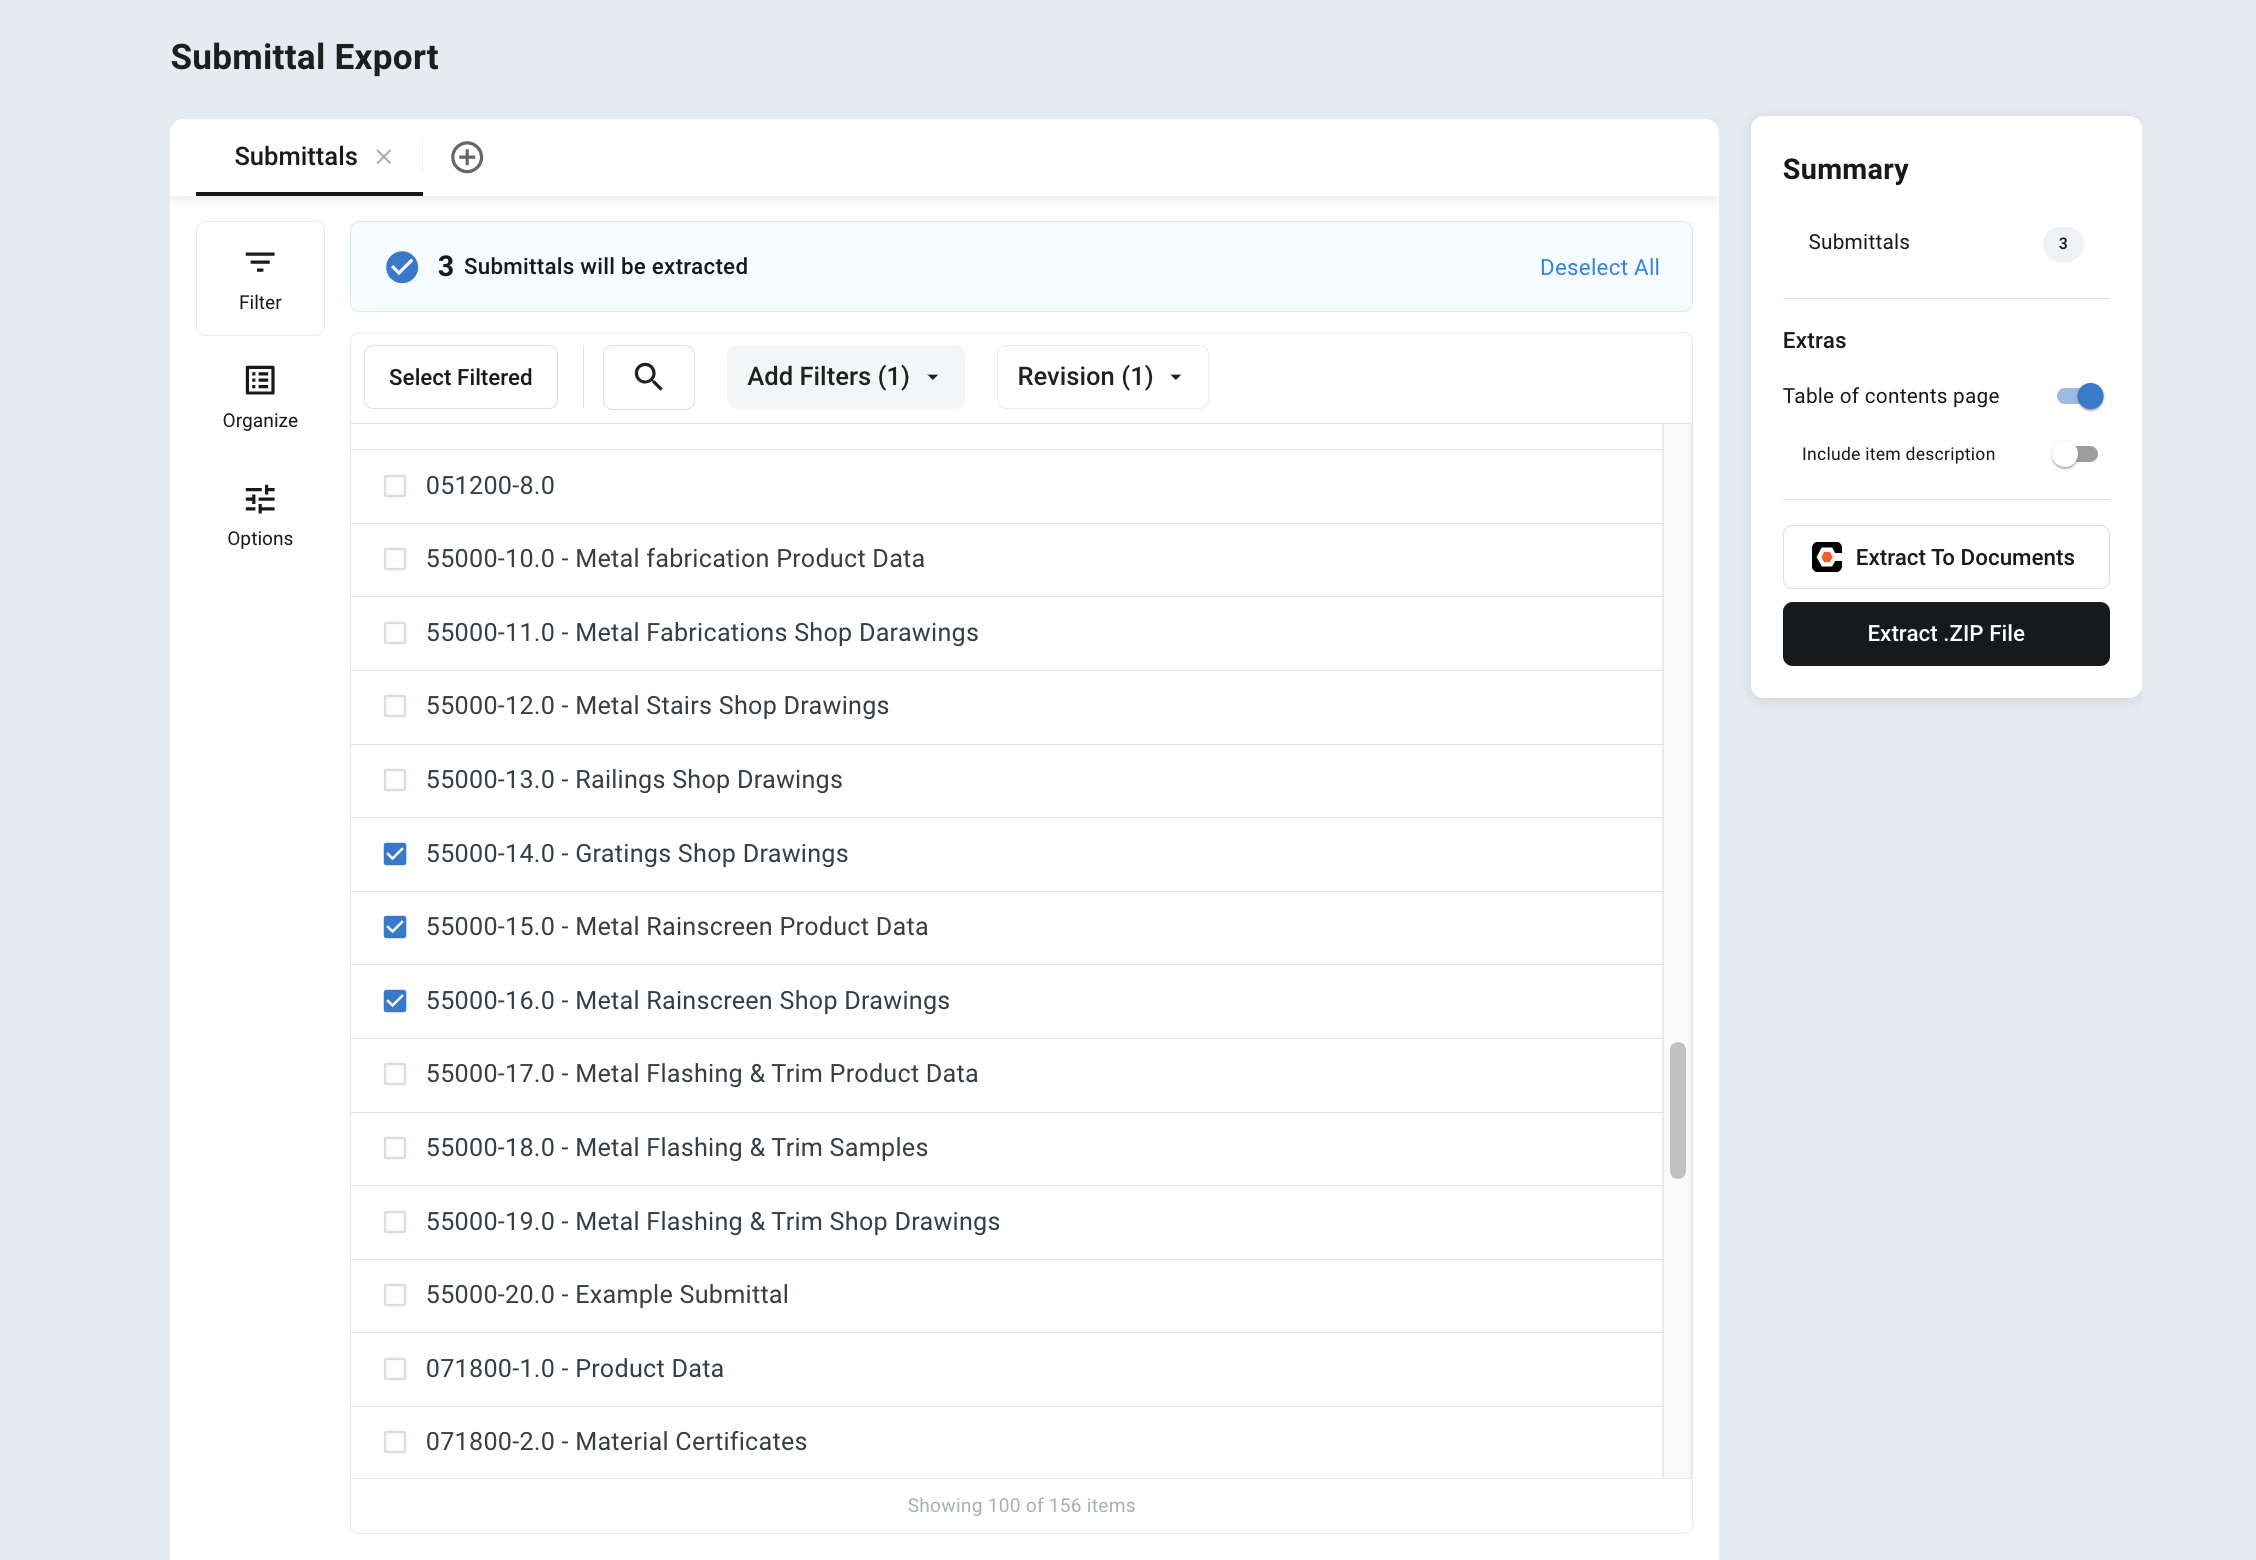Viewport: 2256px width, 1560px height.
Task: Open the Organize panel icon
Action: pos(260,381)
